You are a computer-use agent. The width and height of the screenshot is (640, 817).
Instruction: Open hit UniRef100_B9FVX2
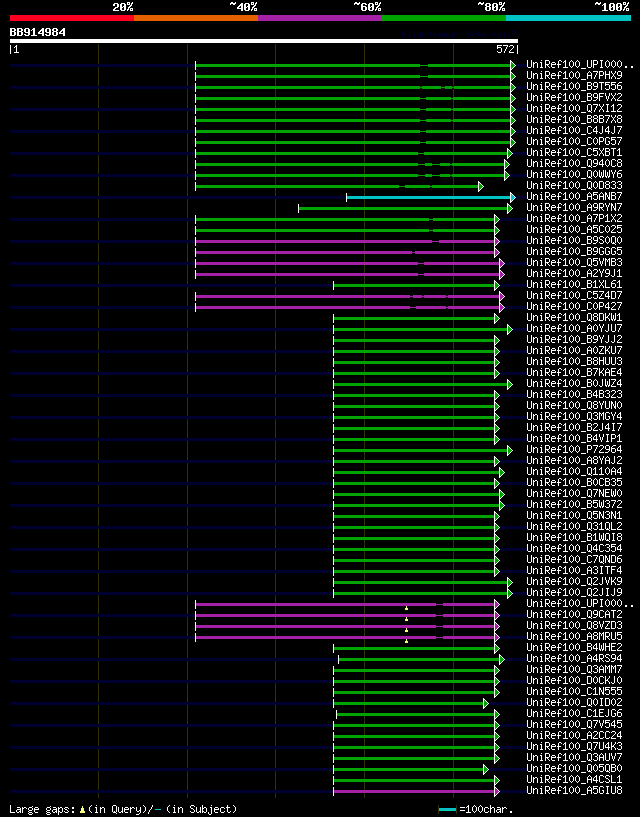574,97
